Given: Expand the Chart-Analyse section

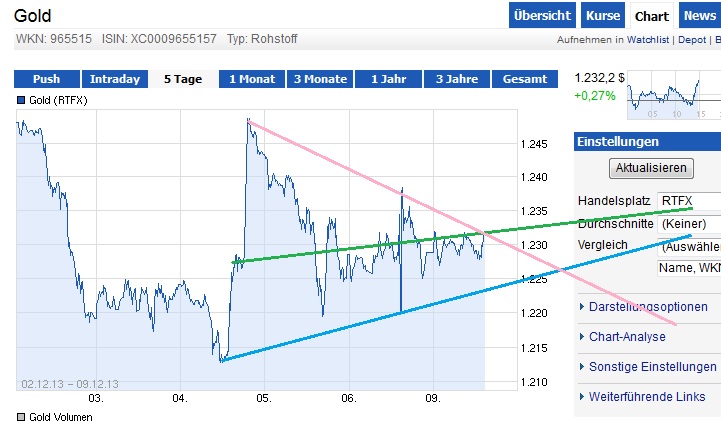Looking at the screenshot, I should point(627,337).
